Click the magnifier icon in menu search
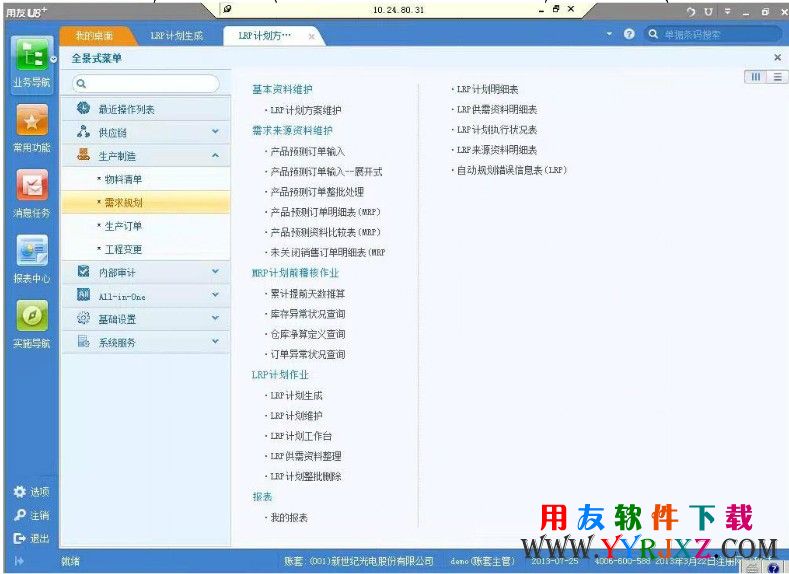Image resolution: width=789 pixels, height=574 pixels. pos(82,84)
